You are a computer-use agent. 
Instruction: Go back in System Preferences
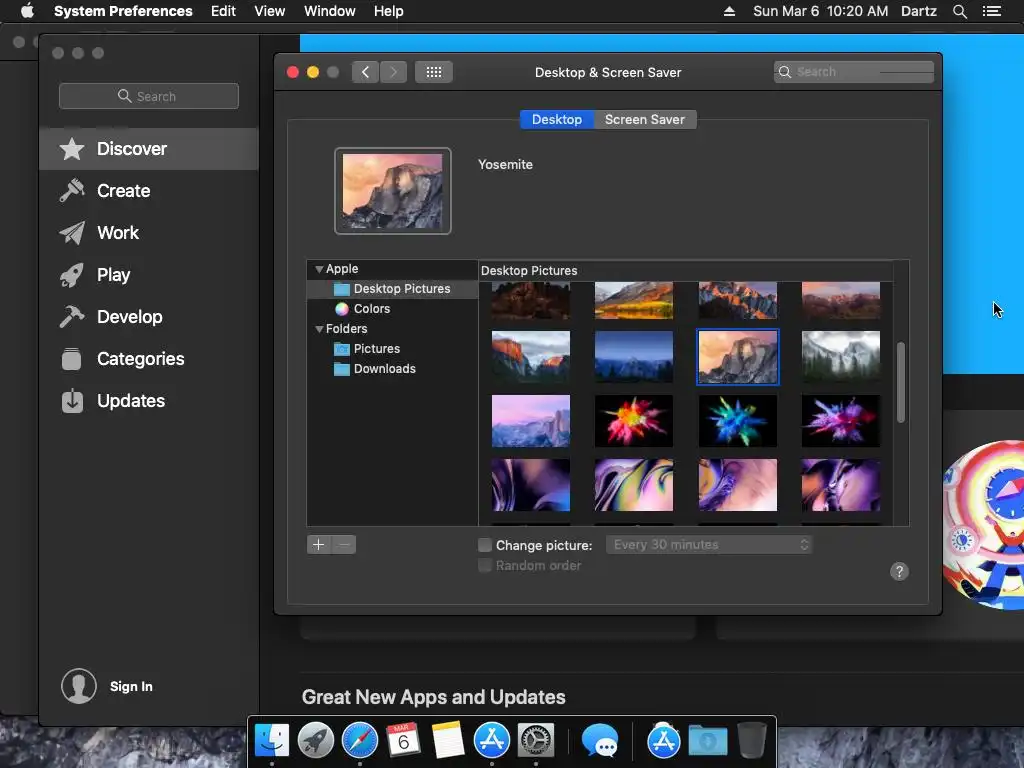pos(365,72)
